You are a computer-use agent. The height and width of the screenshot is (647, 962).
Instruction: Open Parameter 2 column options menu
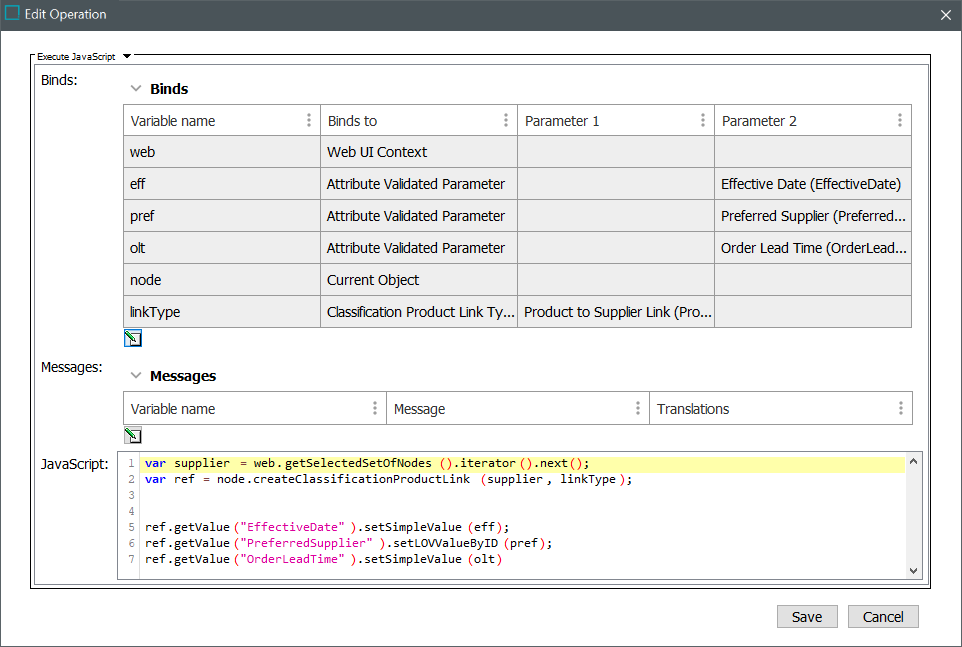pyautogui.click(x=899, y=120)
